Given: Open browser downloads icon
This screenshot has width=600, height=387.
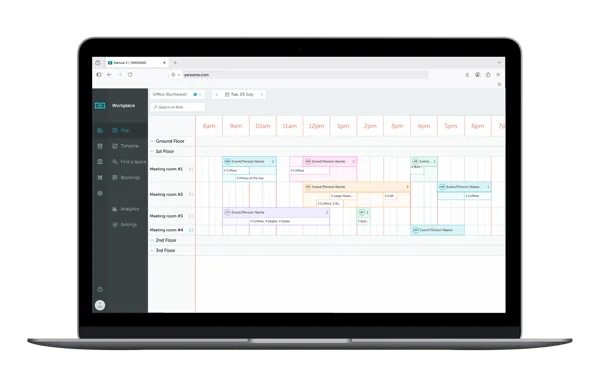Looking at the screenshot, I should 467,75.
